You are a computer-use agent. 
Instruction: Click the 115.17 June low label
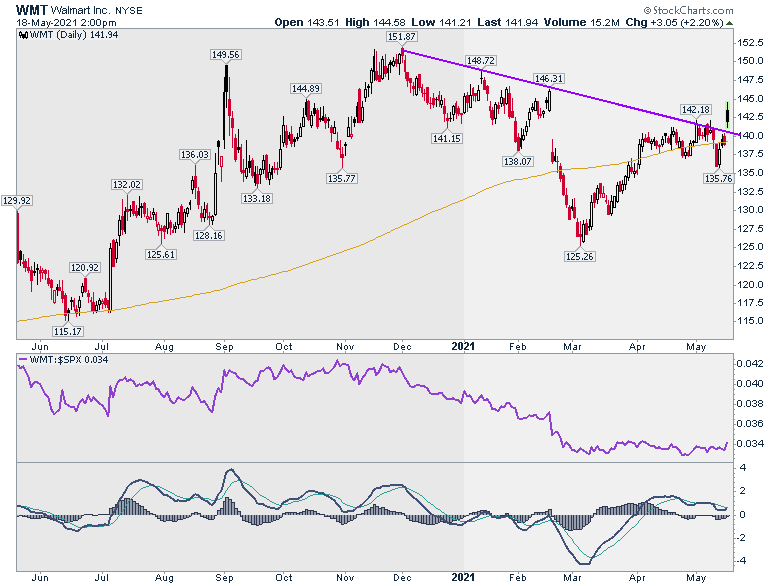coord(68,331)
